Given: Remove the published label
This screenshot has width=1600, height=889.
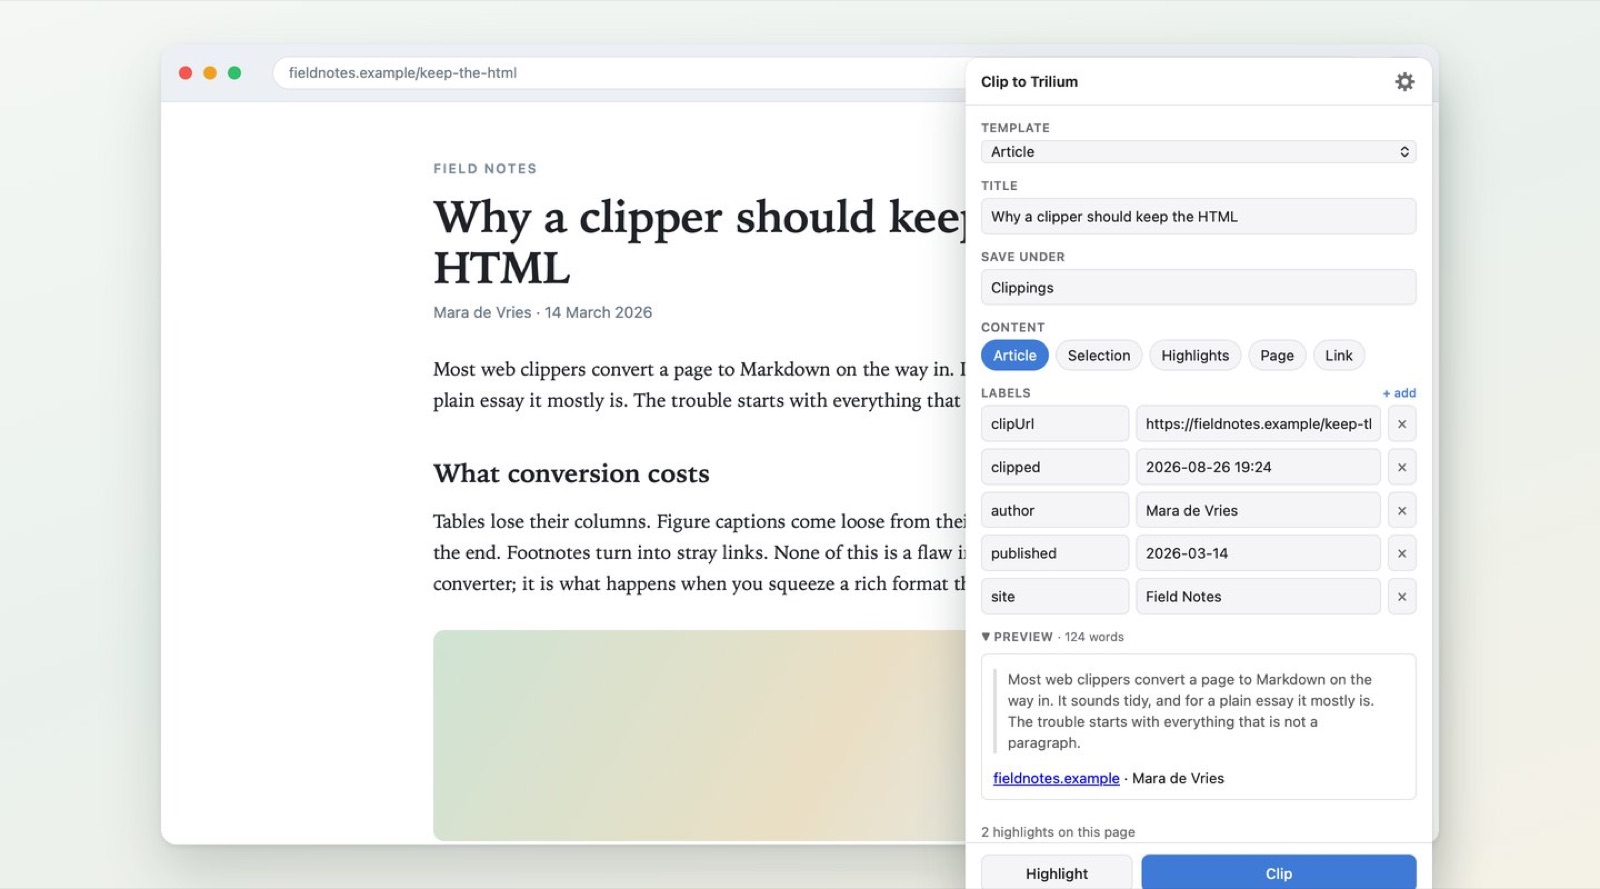Looking at the screenshot, I should coord(1402,554).
